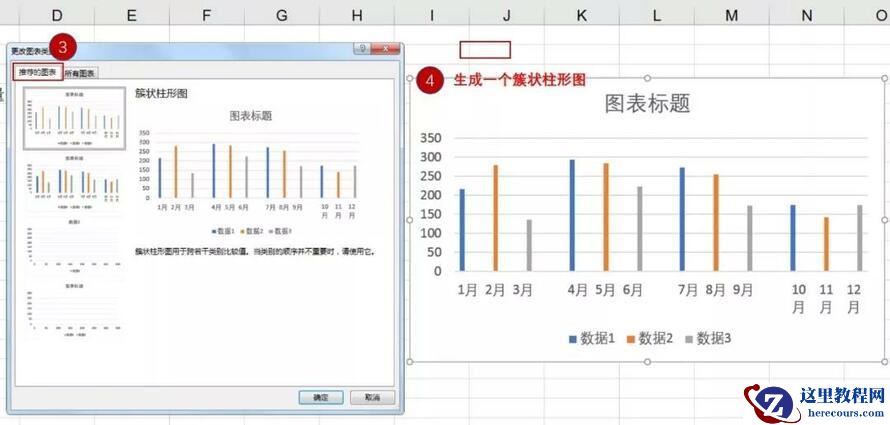Click the blue 4月 bar in worksheet chart

point(572,215)
